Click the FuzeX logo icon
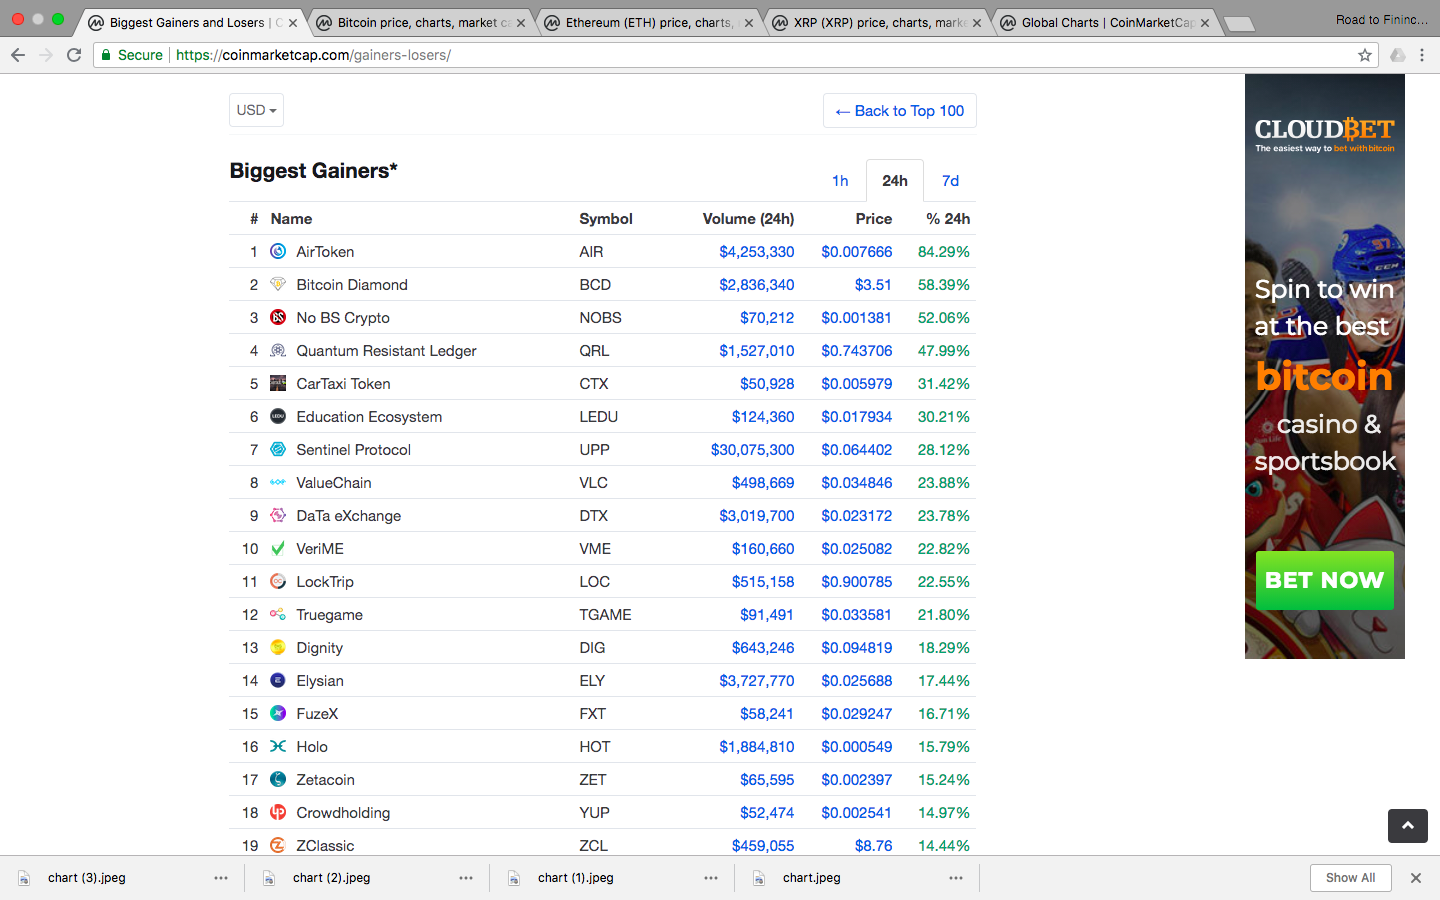This screenshot has width=1440, height=900. pyautogui.click(x=278, y=713)
